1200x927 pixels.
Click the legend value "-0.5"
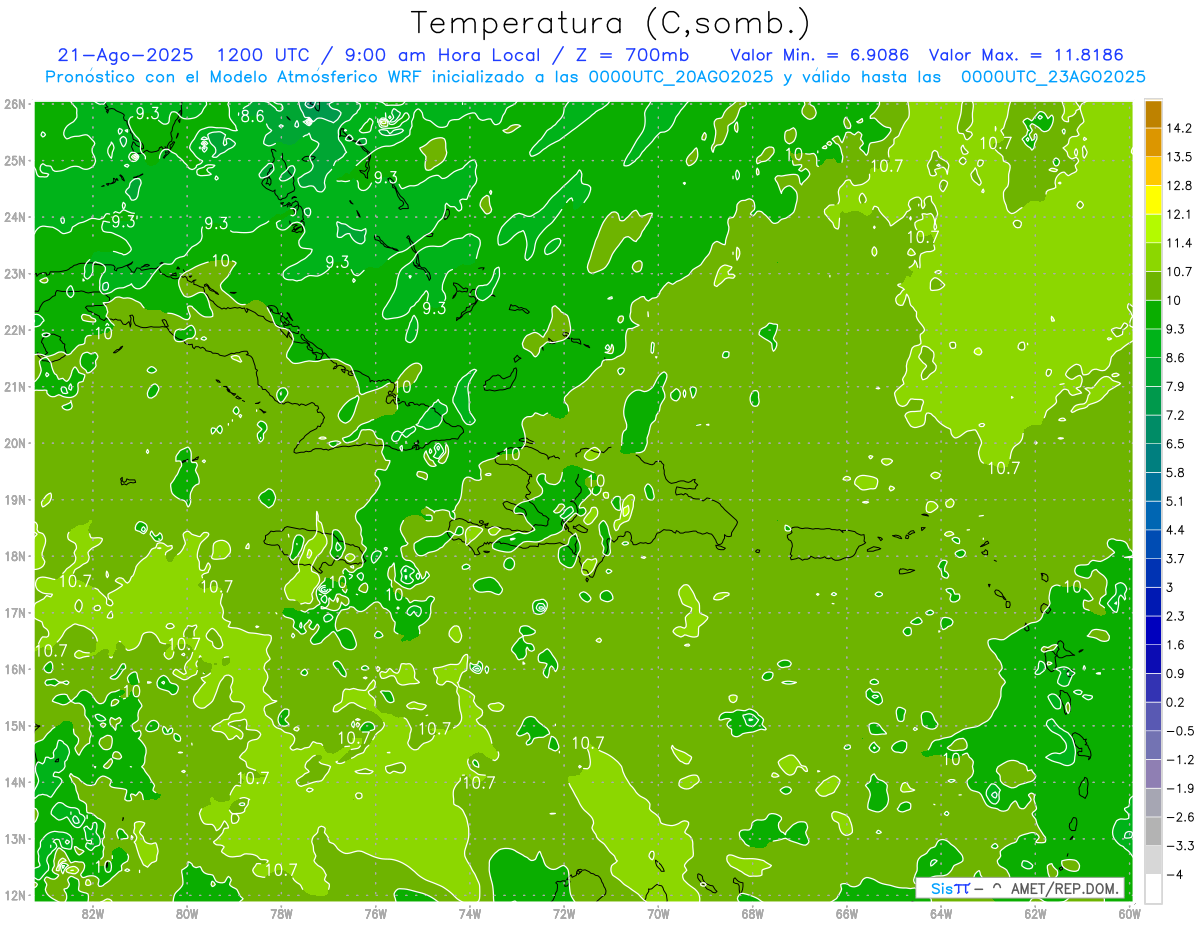(1179, 731)
